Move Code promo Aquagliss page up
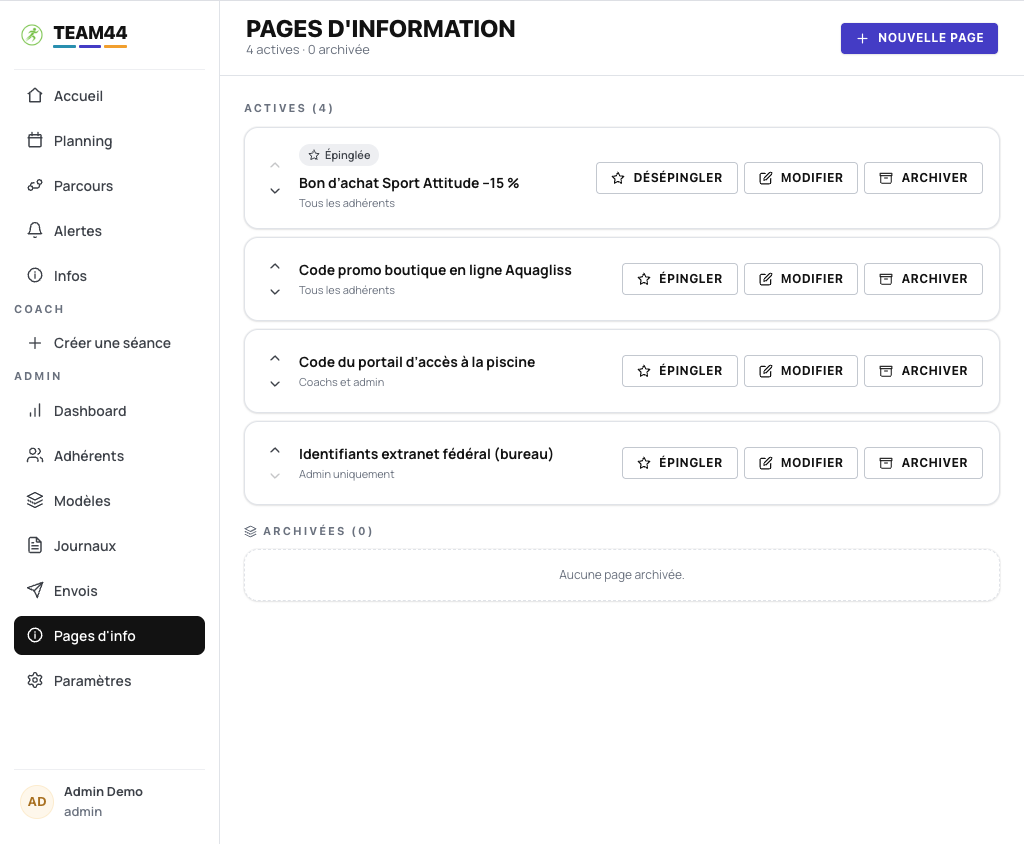The image size is (1024, 844). coord(275,267)
